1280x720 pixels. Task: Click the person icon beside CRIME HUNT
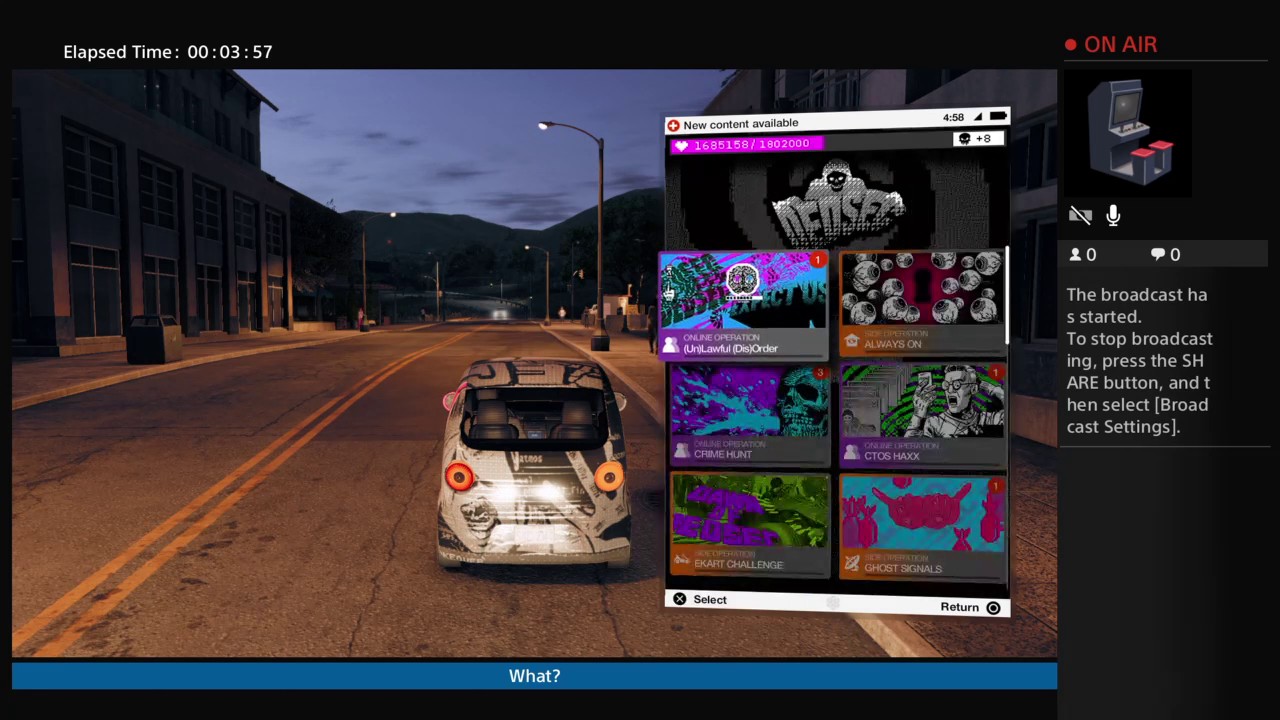point(680,451)
